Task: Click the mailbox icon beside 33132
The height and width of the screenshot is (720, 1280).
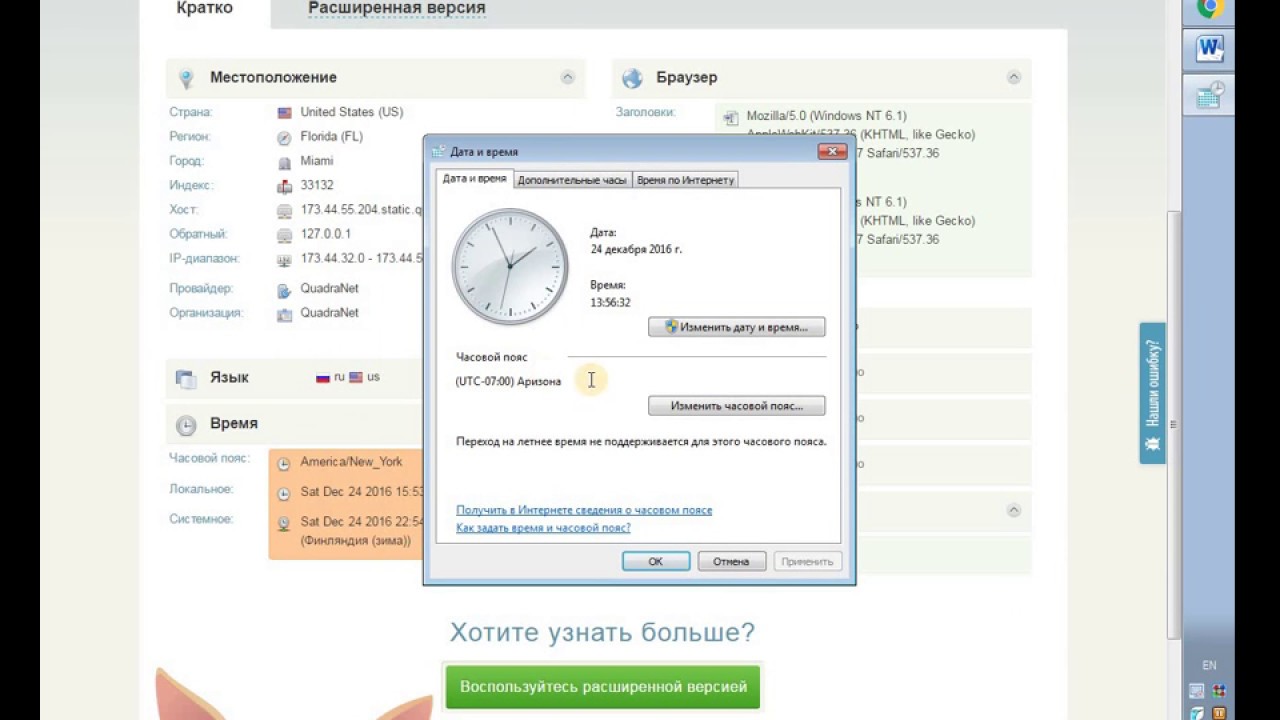Action: tap(284, 186)
